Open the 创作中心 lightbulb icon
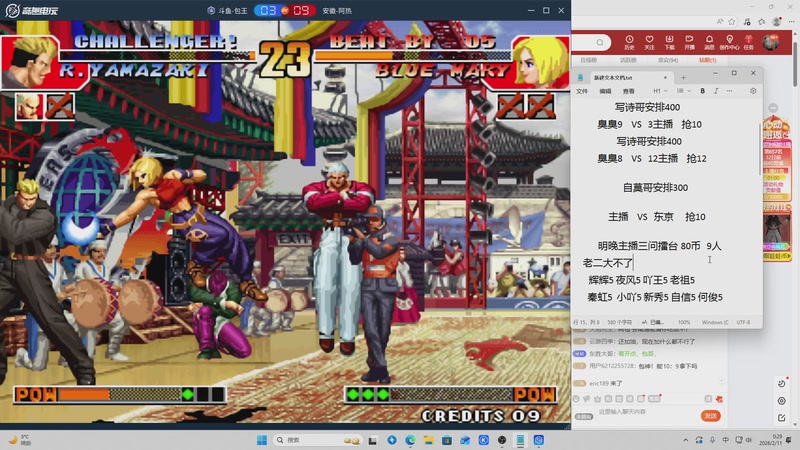 click(x=730, y=42)
